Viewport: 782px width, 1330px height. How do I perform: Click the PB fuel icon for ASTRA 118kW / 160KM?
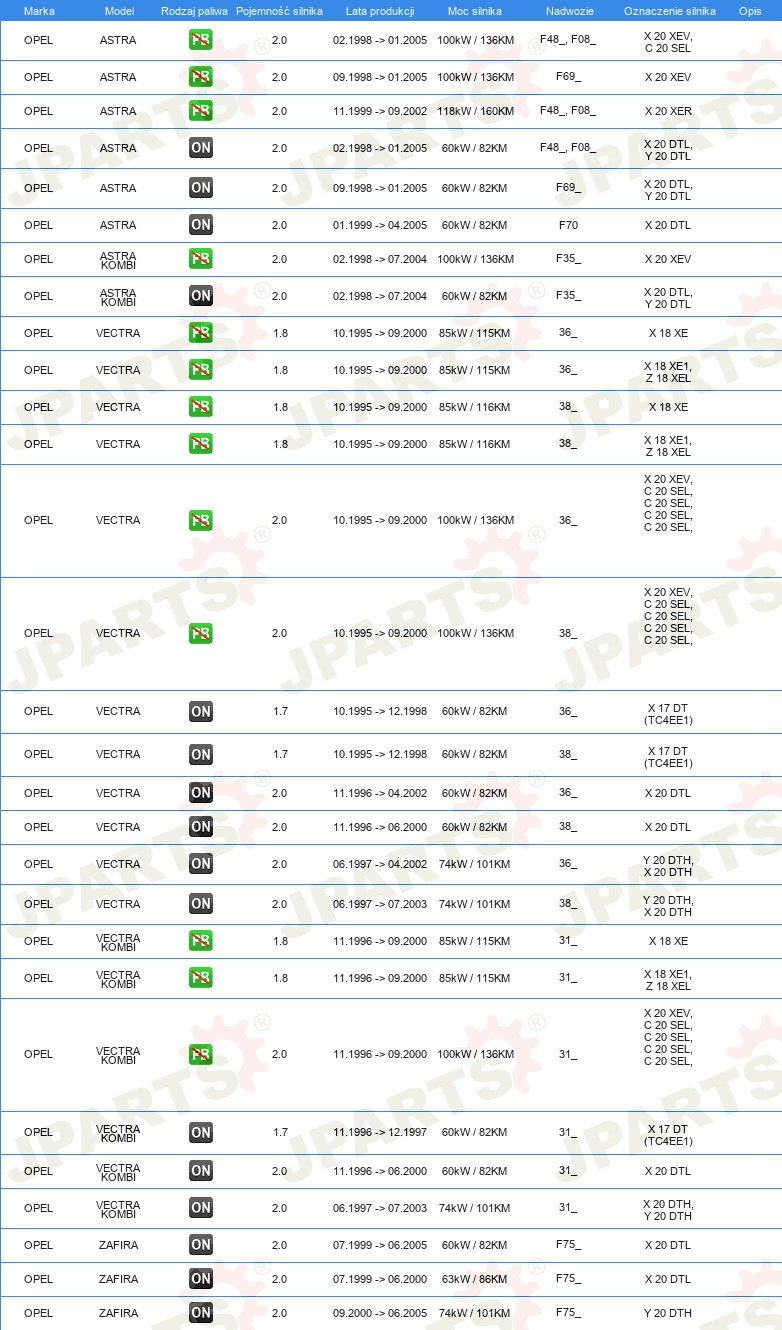click(201, 111)
